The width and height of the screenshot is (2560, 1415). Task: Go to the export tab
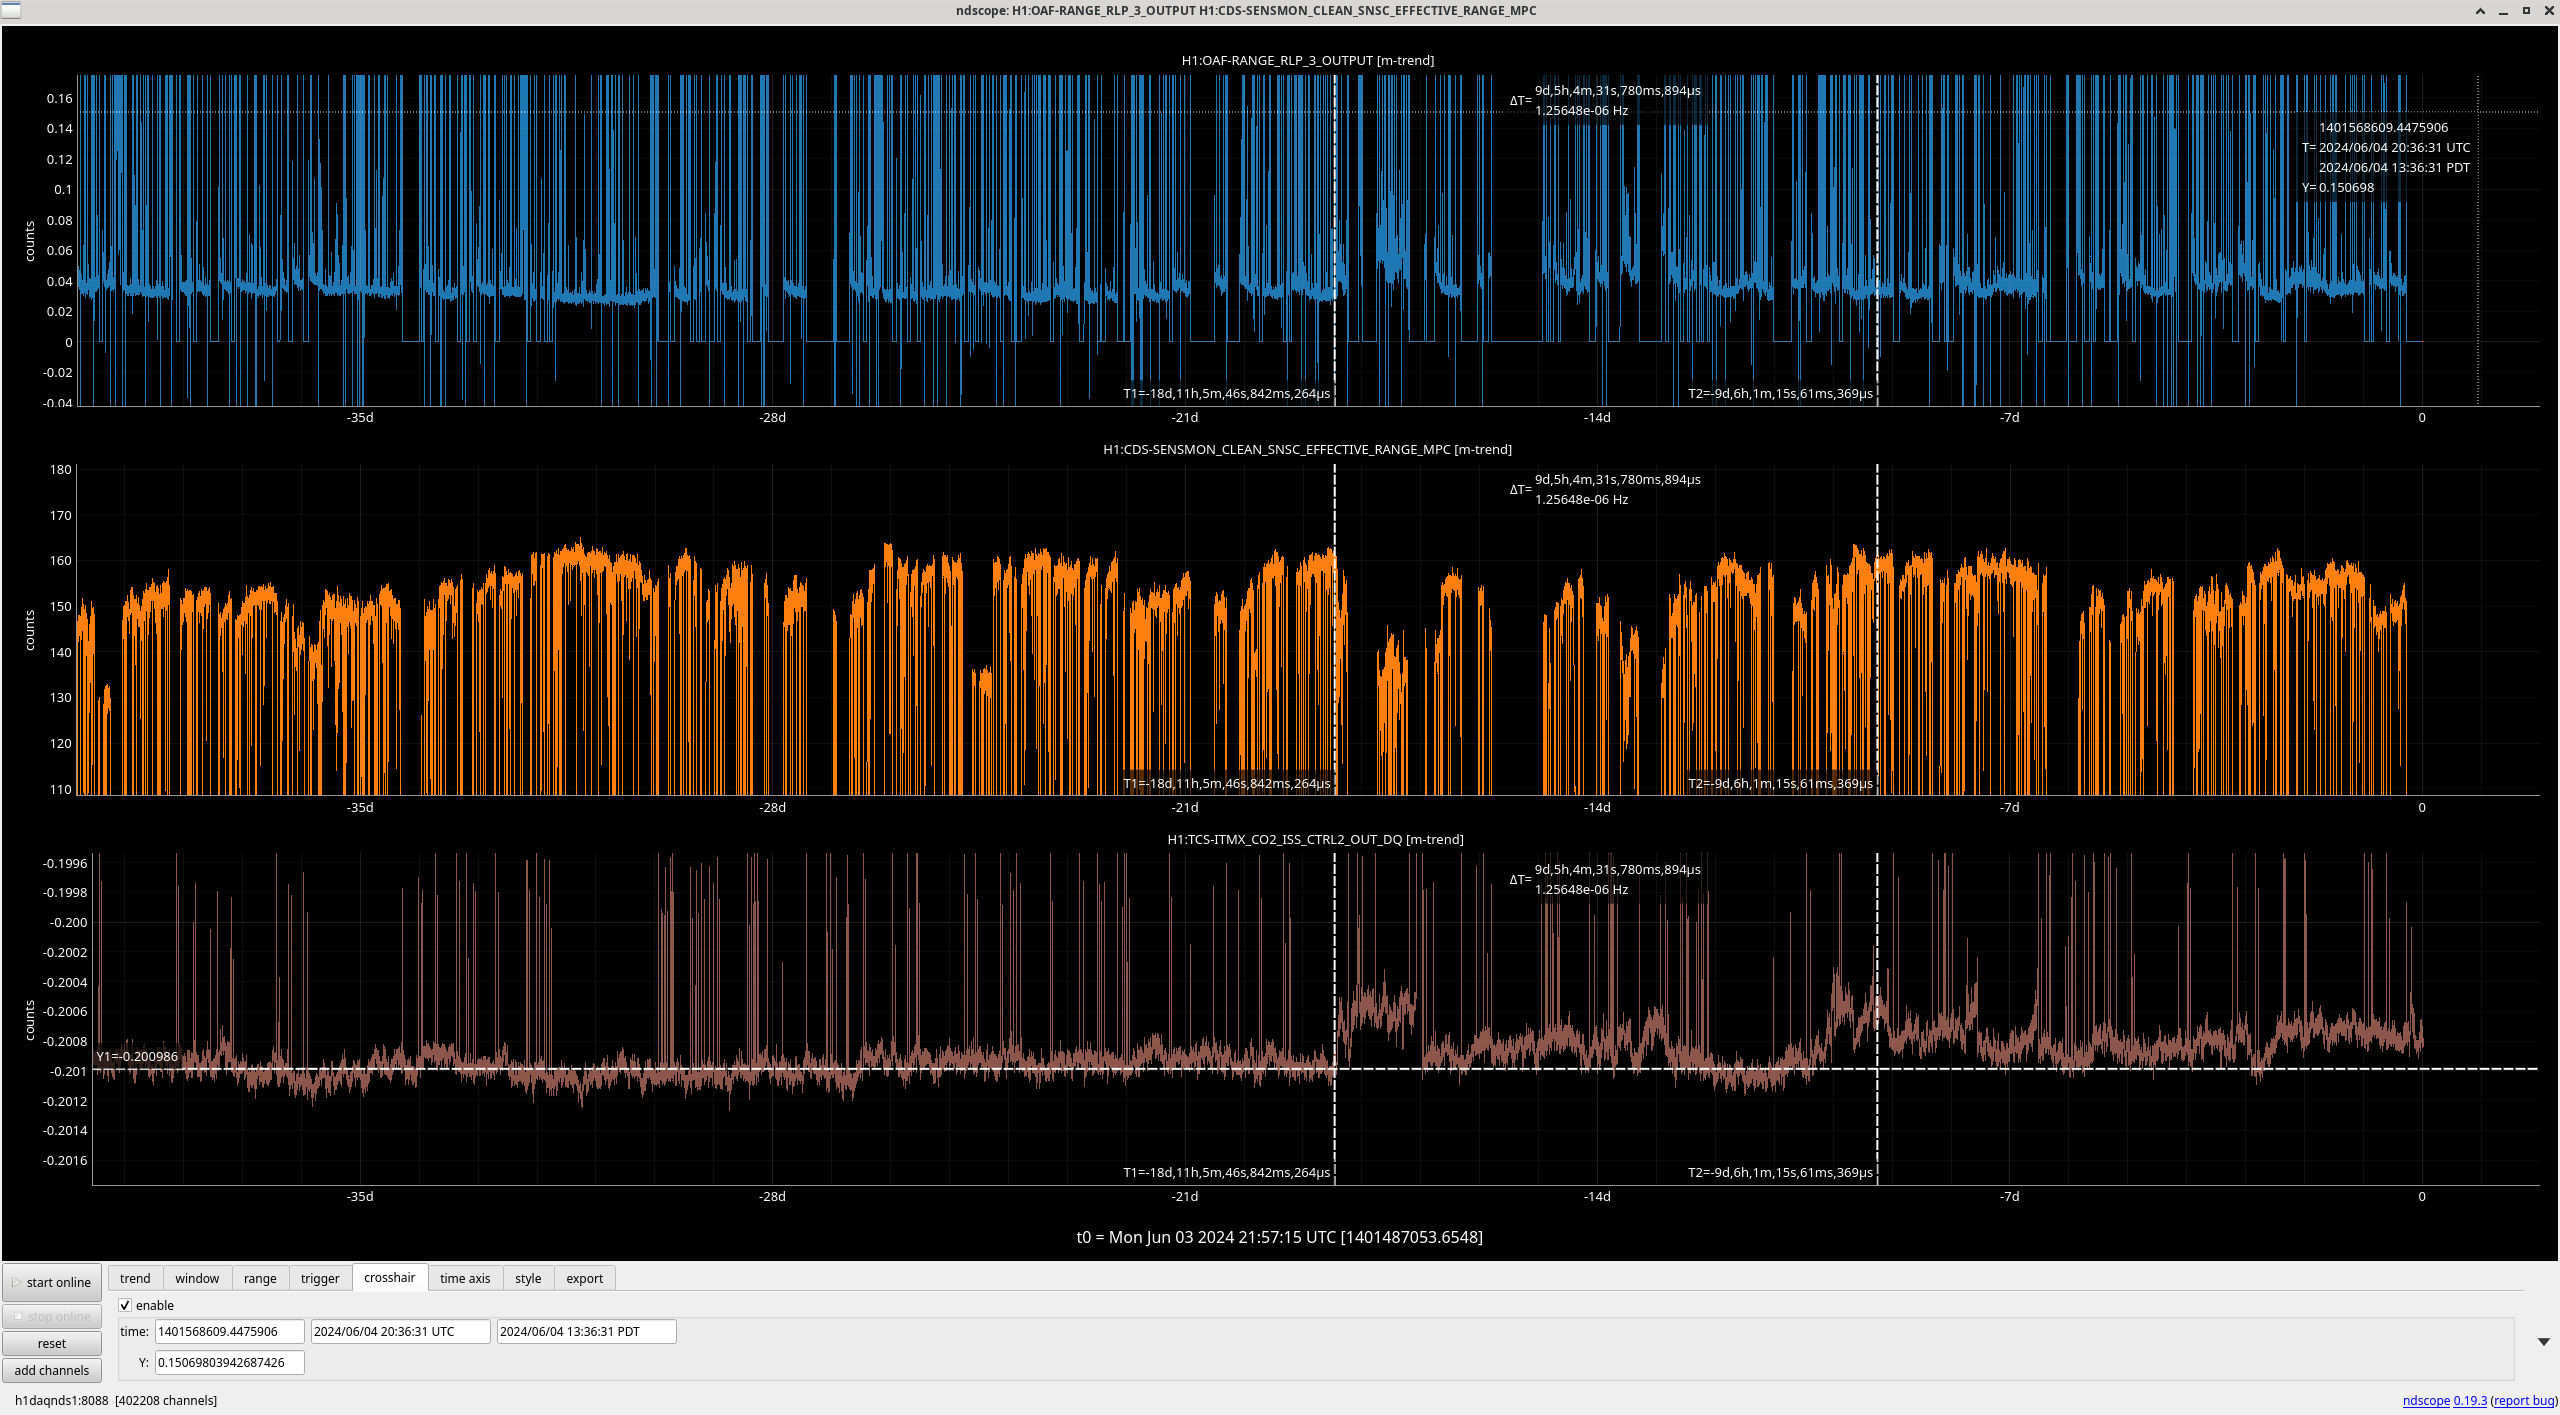point(584,1278)
